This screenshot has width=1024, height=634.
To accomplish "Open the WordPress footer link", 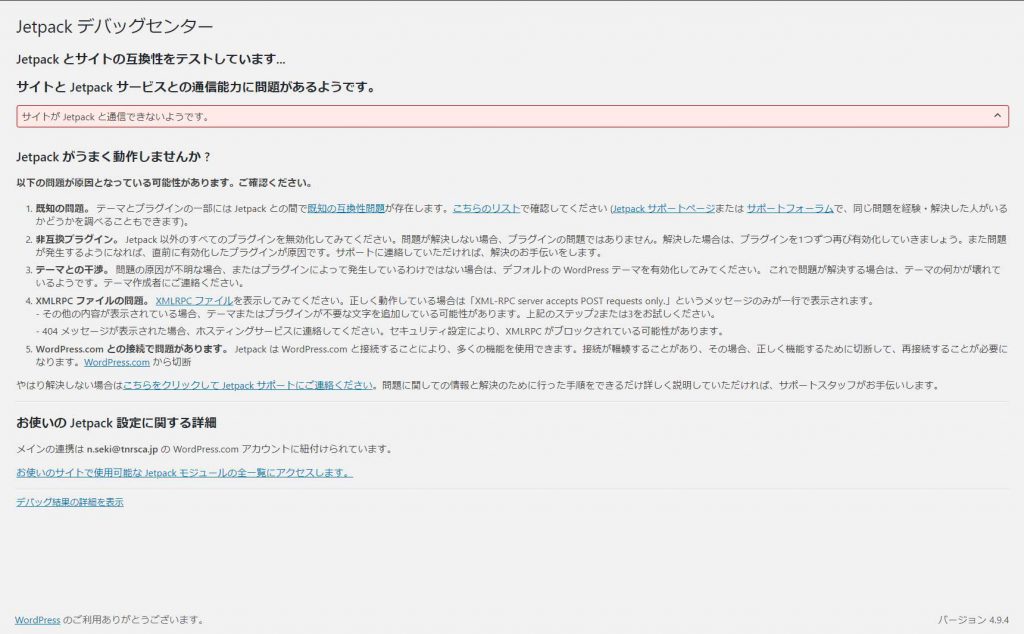I will click(x=37, y=620).
